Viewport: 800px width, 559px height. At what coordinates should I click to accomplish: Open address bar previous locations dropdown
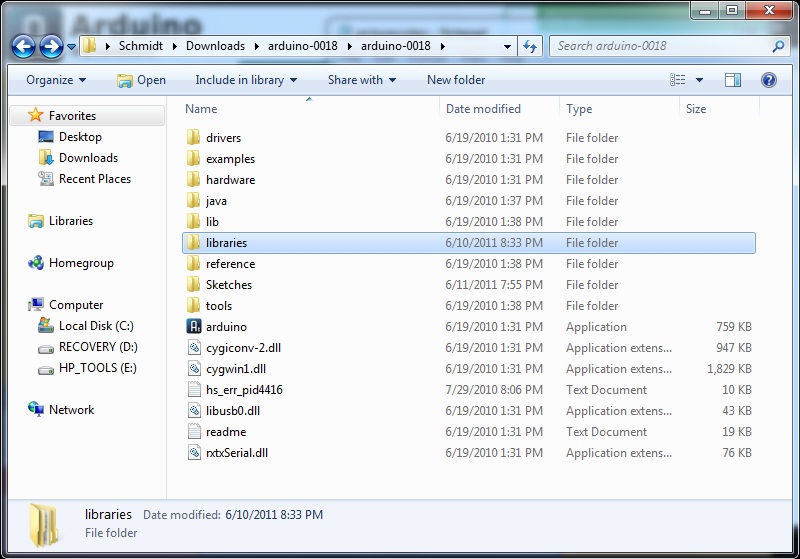pyautogui.click(x=507, y=46)
